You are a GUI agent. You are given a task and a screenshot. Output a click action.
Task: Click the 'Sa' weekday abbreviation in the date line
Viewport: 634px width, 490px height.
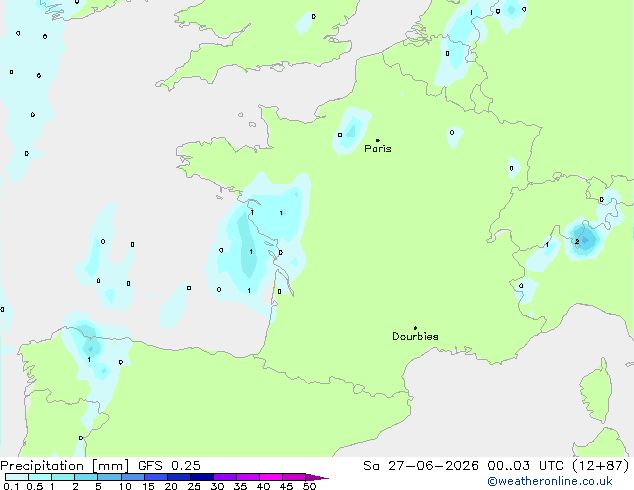[371, 466]
